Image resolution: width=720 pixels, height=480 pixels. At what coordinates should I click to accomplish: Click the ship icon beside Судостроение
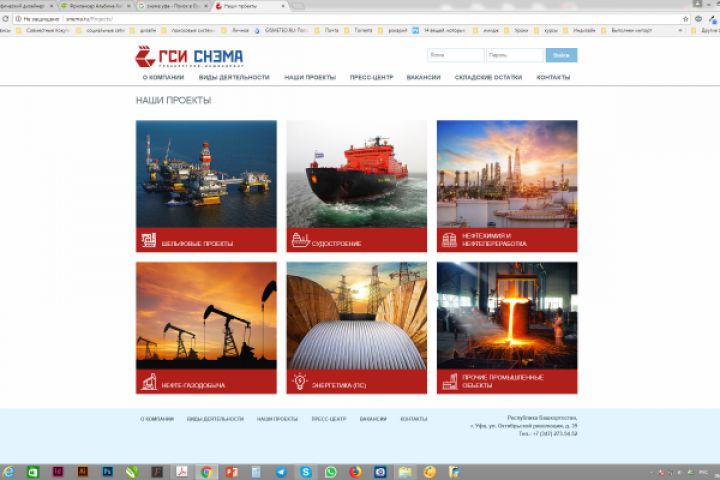point(300,240)
